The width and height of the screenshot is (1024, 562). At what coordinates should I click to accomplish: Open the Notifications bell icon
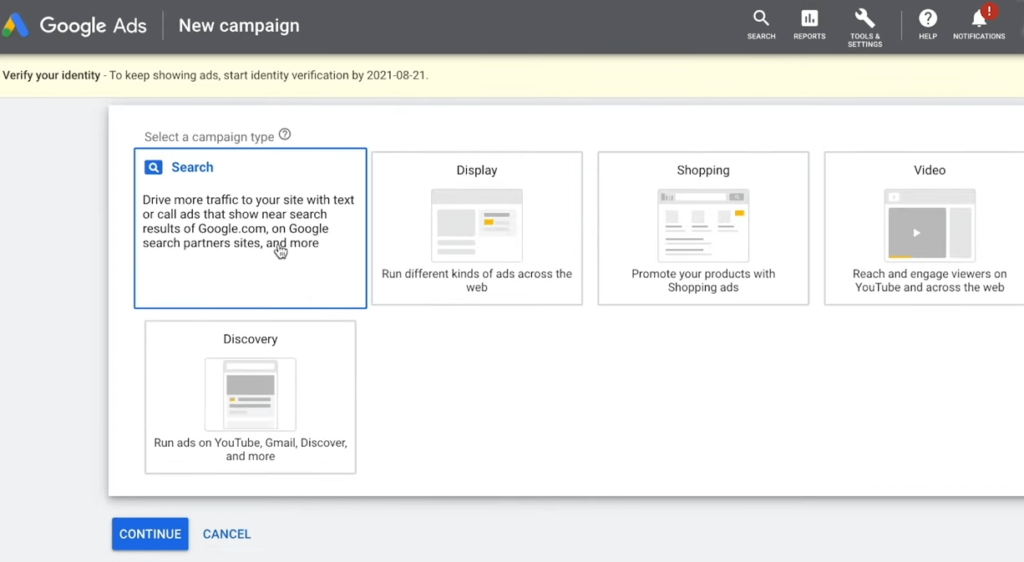click(x=978, y=19)
